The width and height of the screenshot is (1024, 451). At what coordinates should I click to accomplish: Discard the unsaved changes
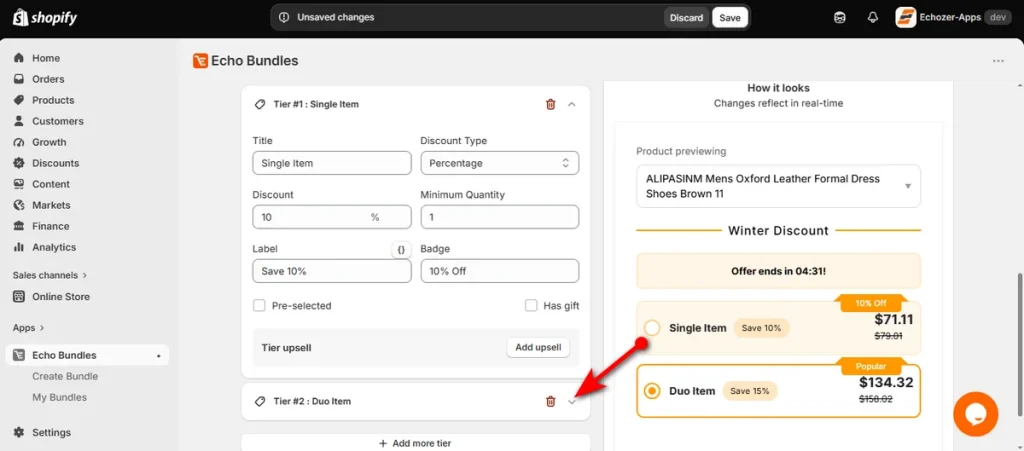[686, 18]
